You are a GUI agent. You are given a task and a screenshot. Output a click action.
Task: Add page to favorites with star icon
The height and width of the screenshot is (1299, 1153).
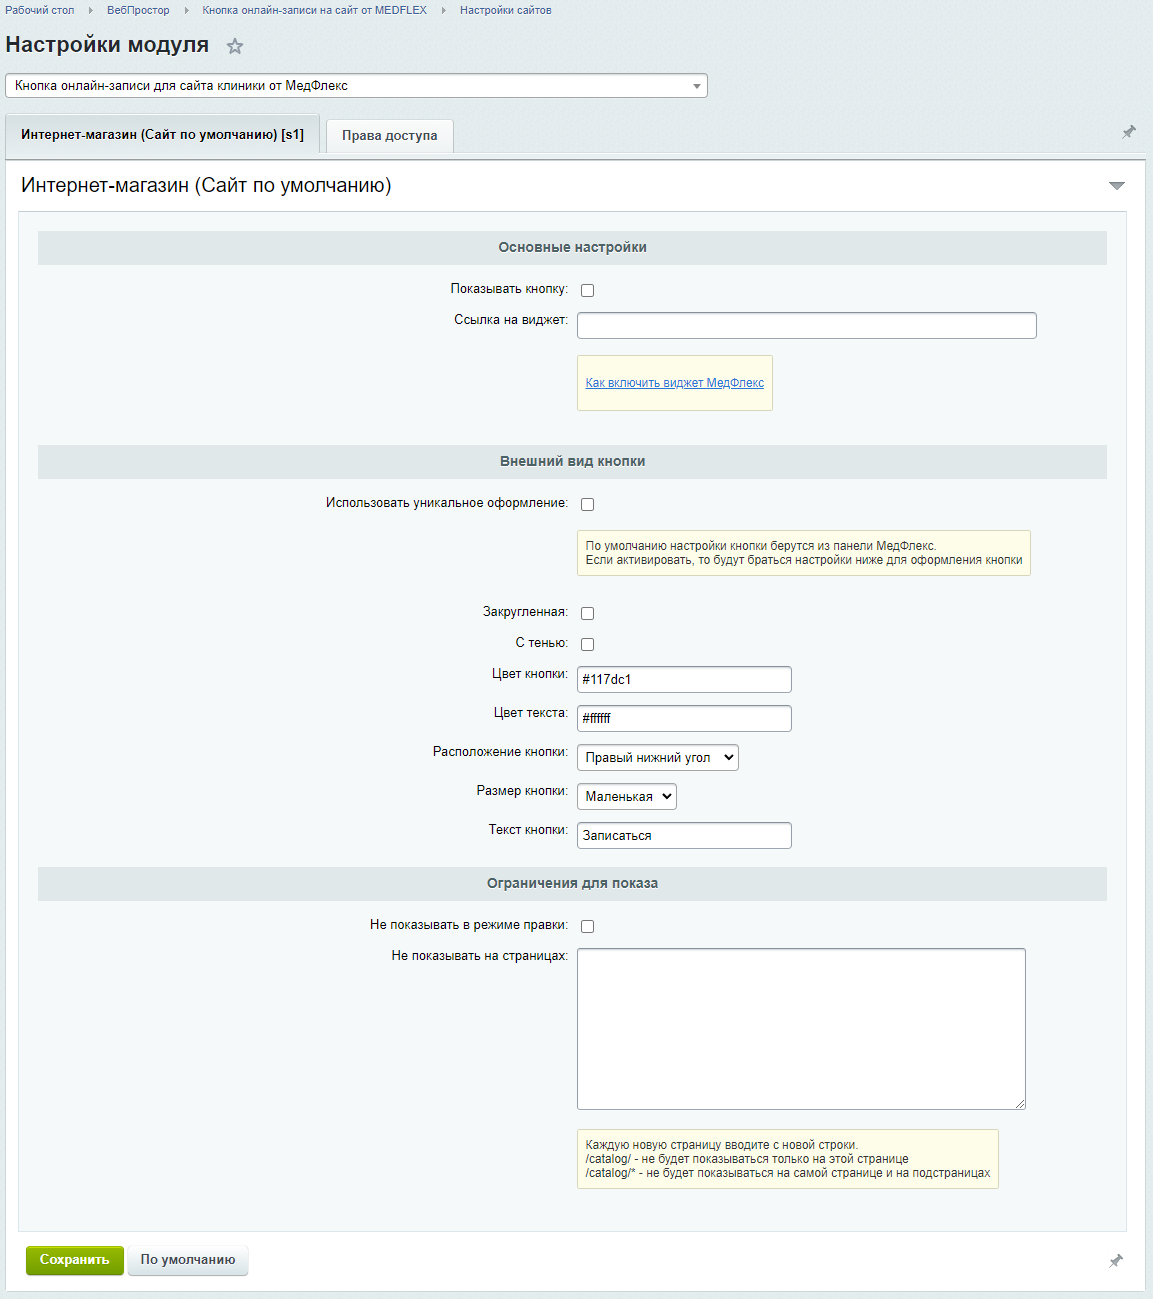235,46
